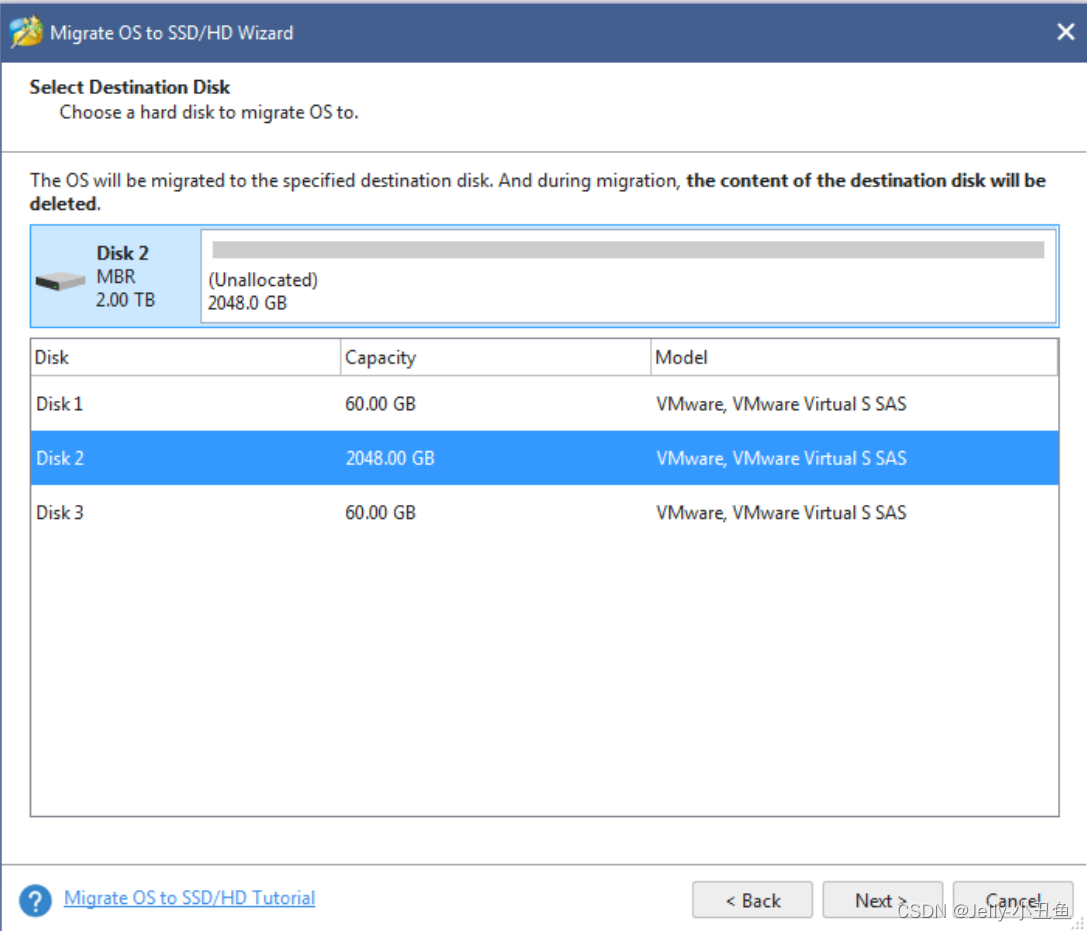Click the Disk column header
The height and width of the screenshot is (931, 1087).
point(50,357)
